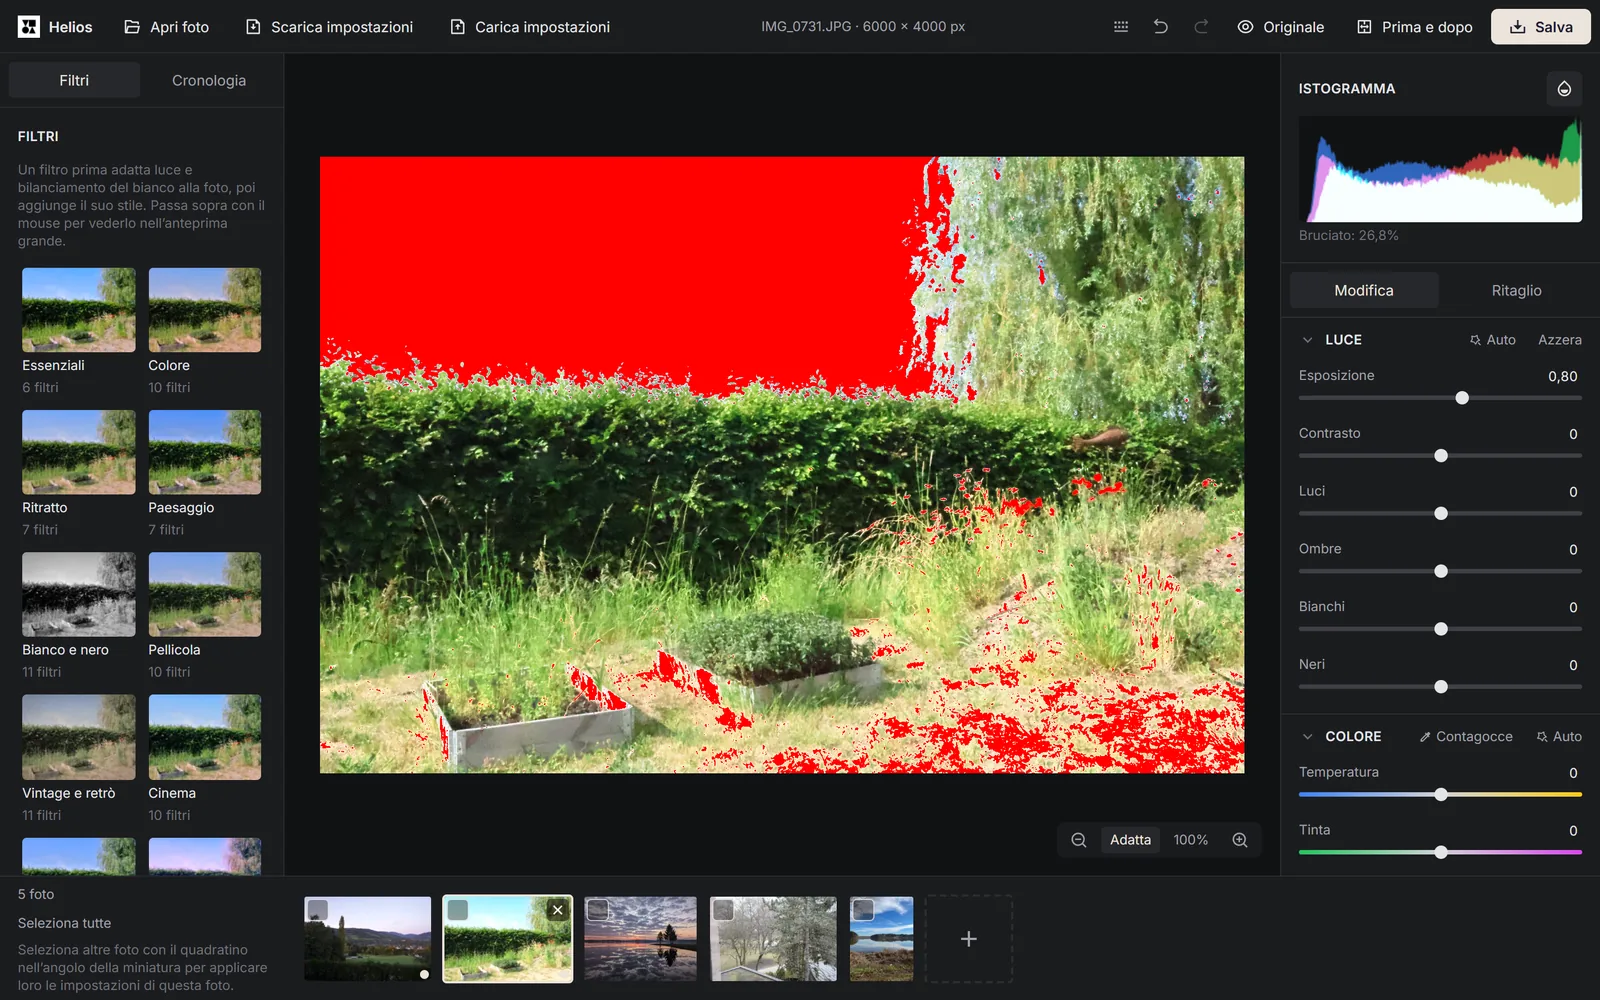1600x1000 pixels.
Task: Apply Auto to the LUCE section
Action: (1492, 340)
